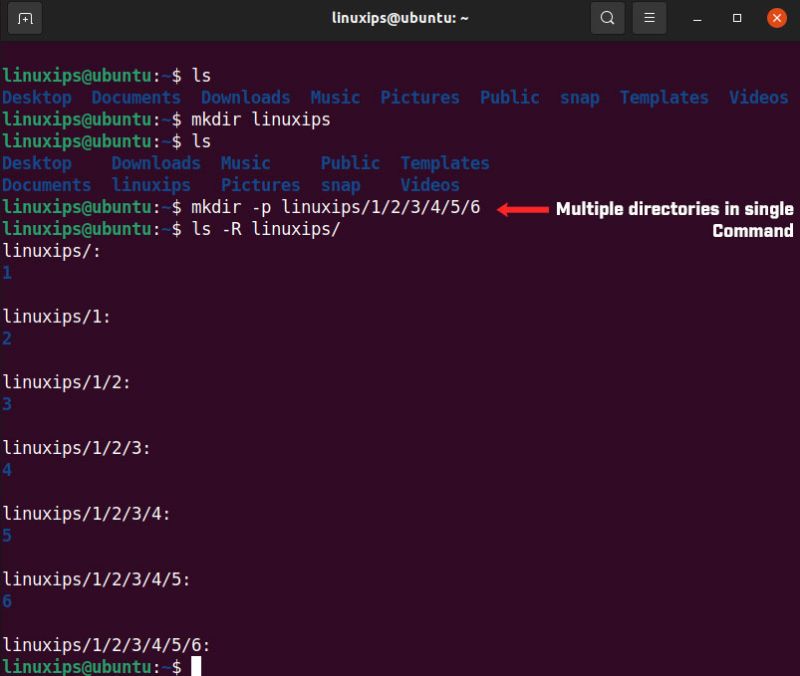The height and width of the screenshot is (676, 800).
Task: Click the Videos entry in the listing
Action: pyautogui.click(x=758, y=97)
